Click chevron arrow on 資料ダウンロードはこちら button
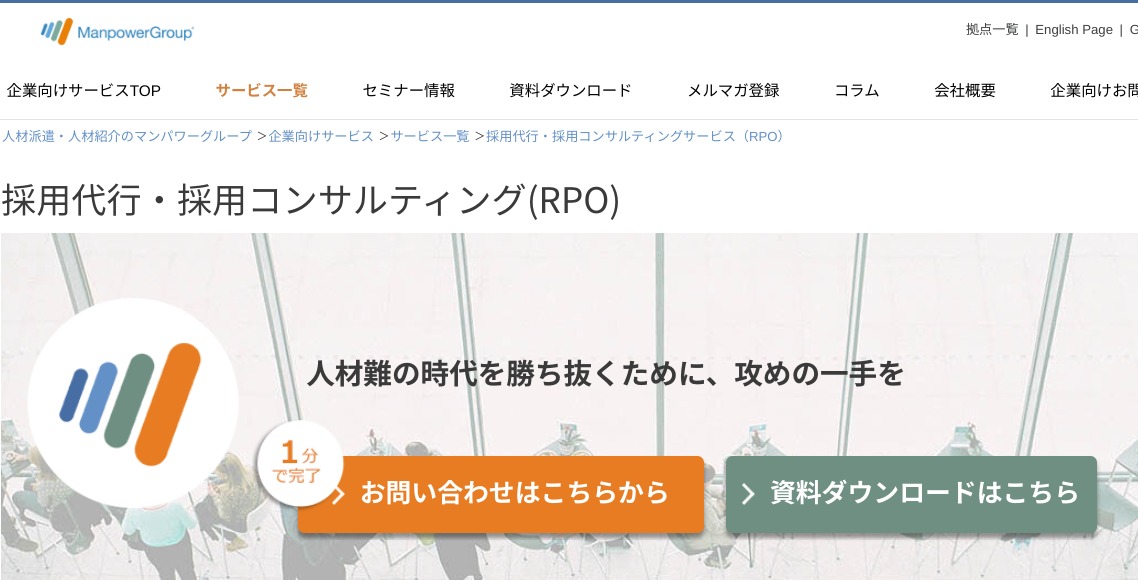This screenshot has height=580, width=1138. [x=748, y=494]
